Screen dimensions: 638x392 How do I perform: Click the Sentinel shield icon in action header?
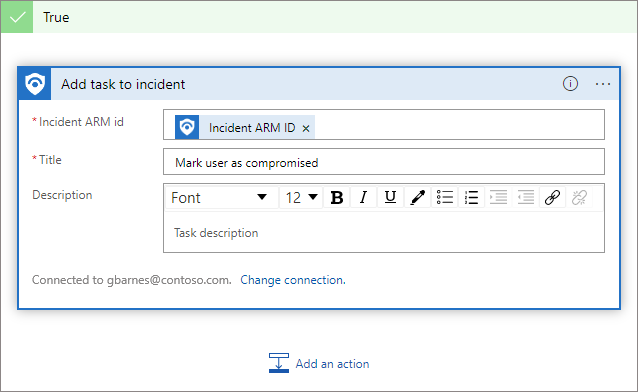click(35, 84)
